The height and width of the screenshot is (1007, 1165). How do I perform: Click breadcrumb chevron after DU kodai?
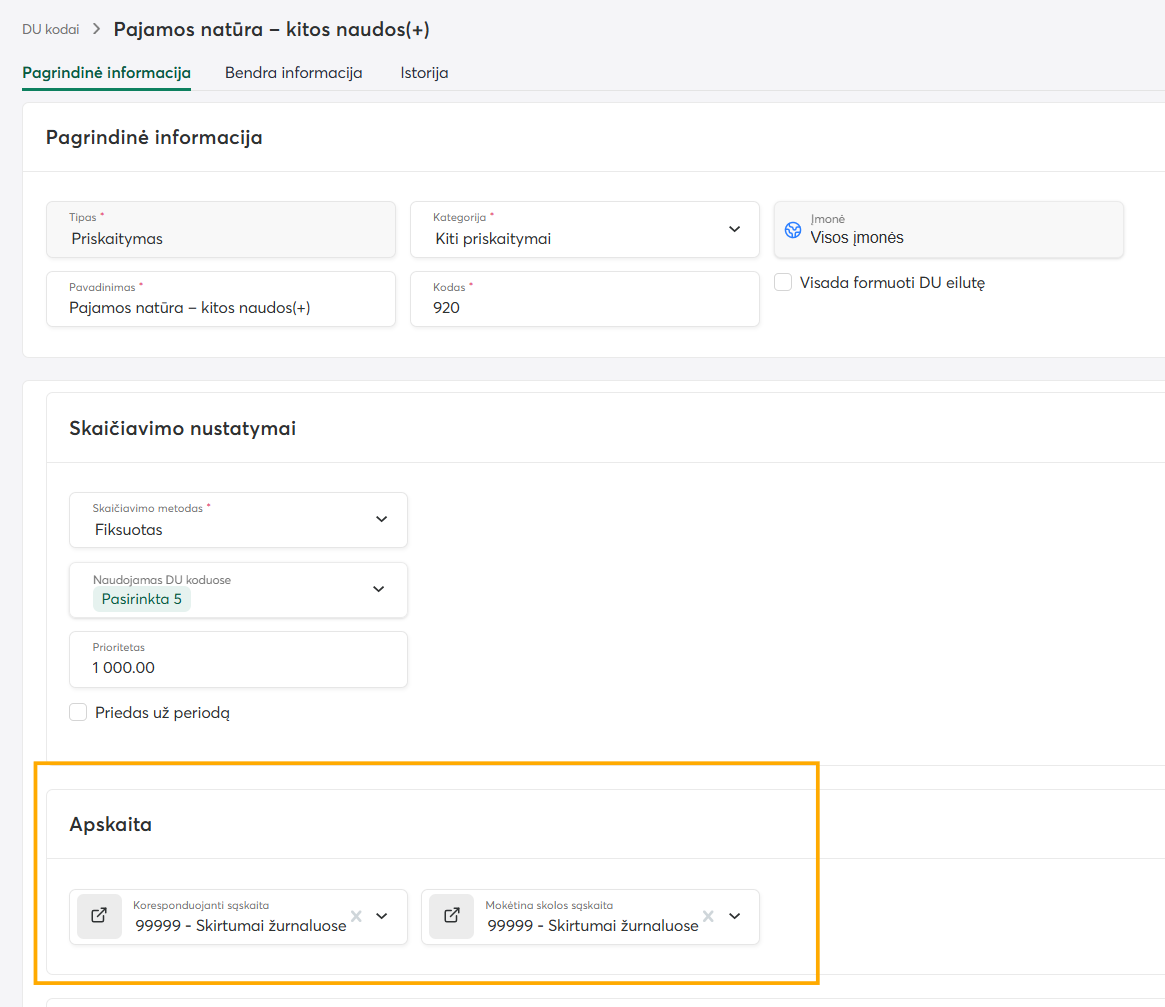click(97, 29)
